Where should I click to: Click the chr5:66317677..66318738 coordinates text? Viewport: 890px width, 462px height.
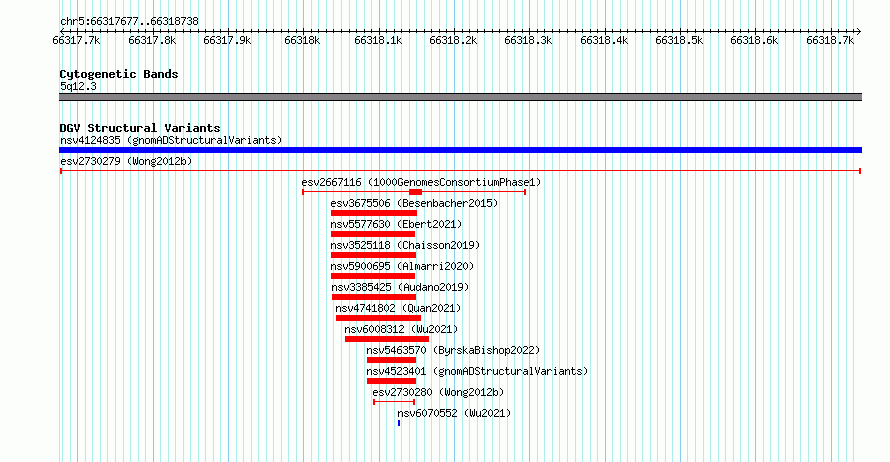pyautogui.click(x=129, y=21)
